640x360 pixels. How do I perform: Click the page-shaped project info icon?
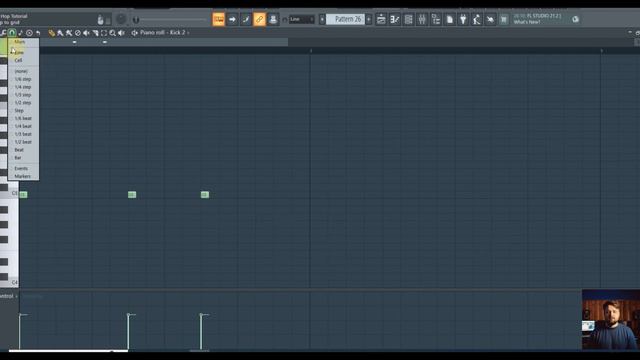(x=449, y=19)
